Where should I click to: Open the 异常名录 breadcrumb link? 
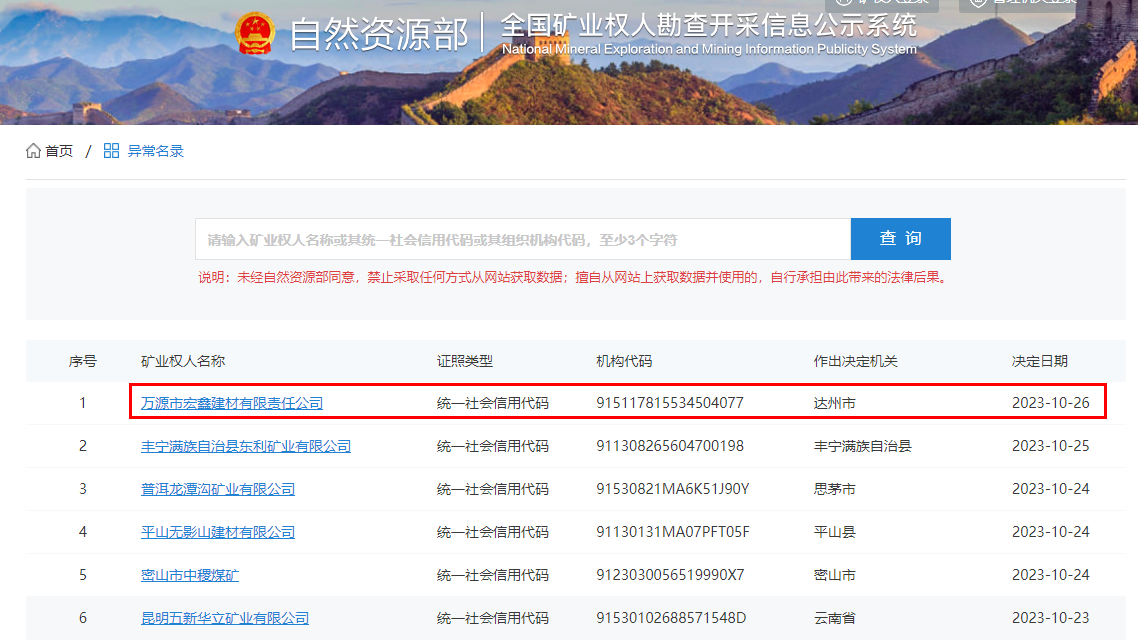click(155, 151)
